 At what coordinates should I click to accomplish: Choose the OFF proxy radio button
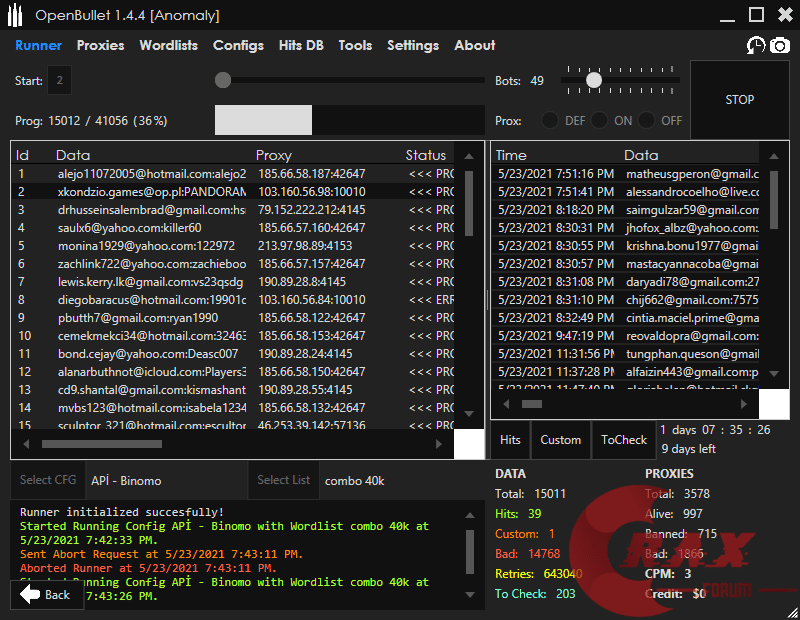[647, 120]
